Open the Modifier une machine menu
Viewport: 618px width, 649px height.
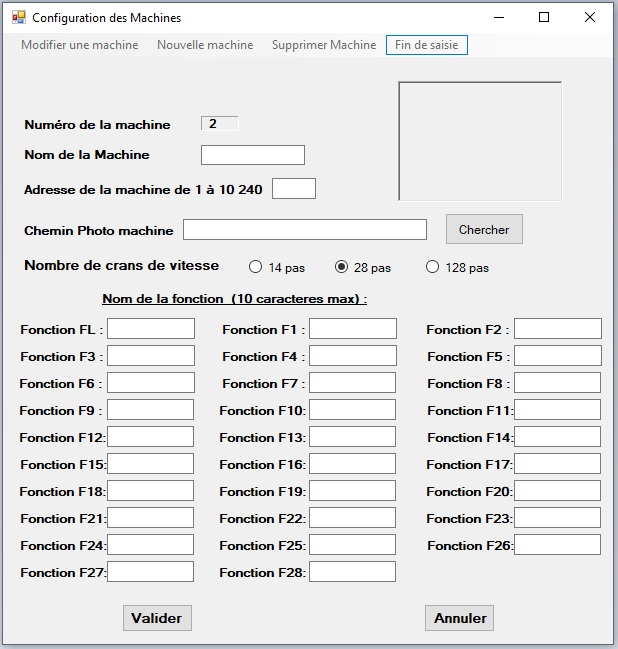pos(80,45)
